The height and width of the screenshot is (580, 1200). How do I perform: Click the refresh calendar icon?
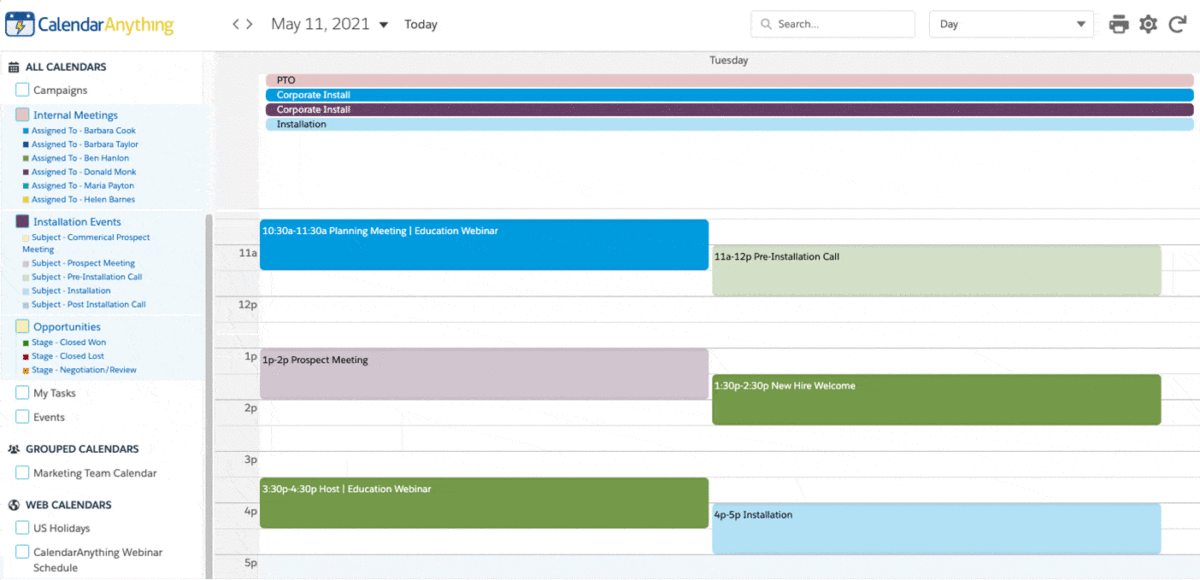pos(1177,24)
